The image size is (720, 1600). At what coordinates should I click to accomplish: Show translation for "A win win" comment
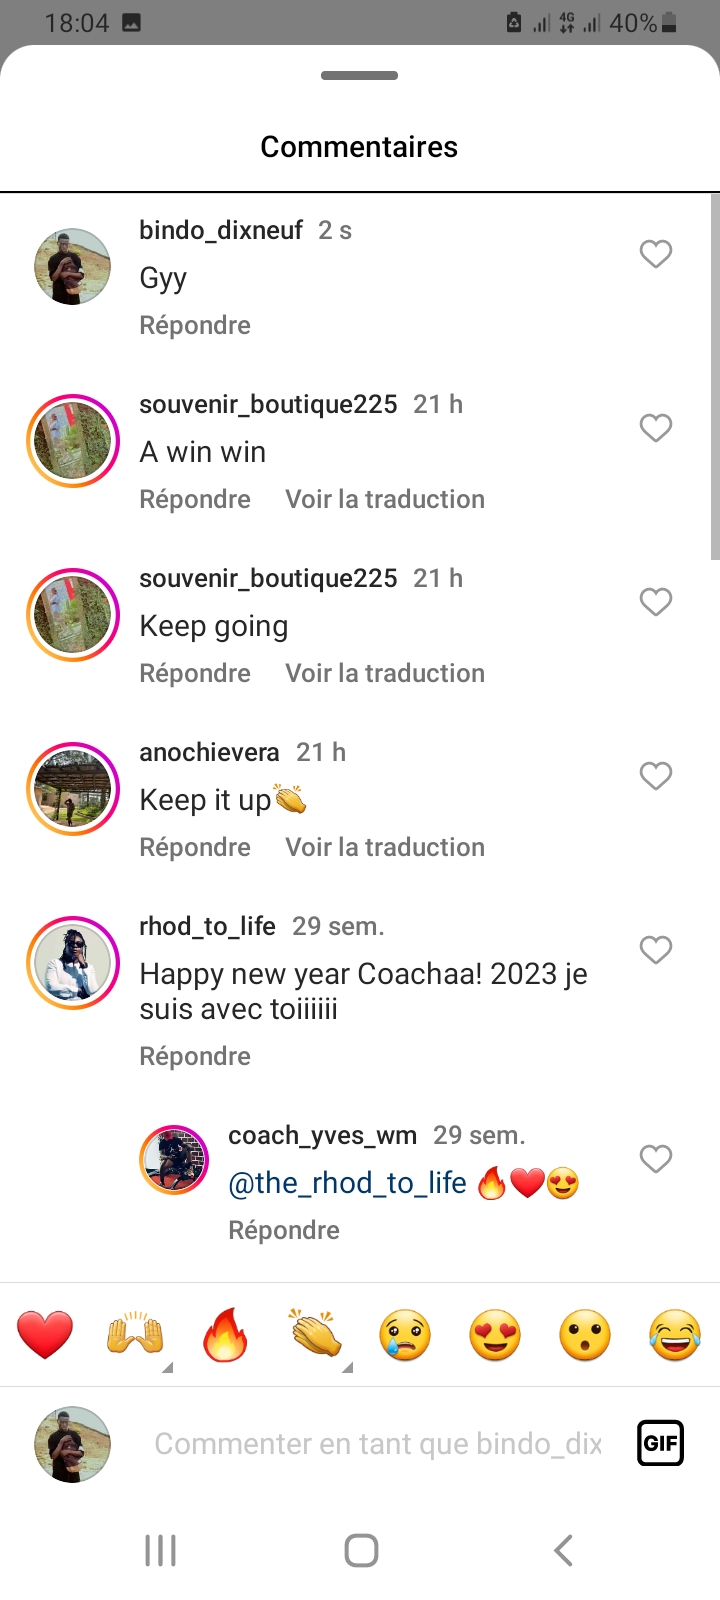[x=385, y=499]
